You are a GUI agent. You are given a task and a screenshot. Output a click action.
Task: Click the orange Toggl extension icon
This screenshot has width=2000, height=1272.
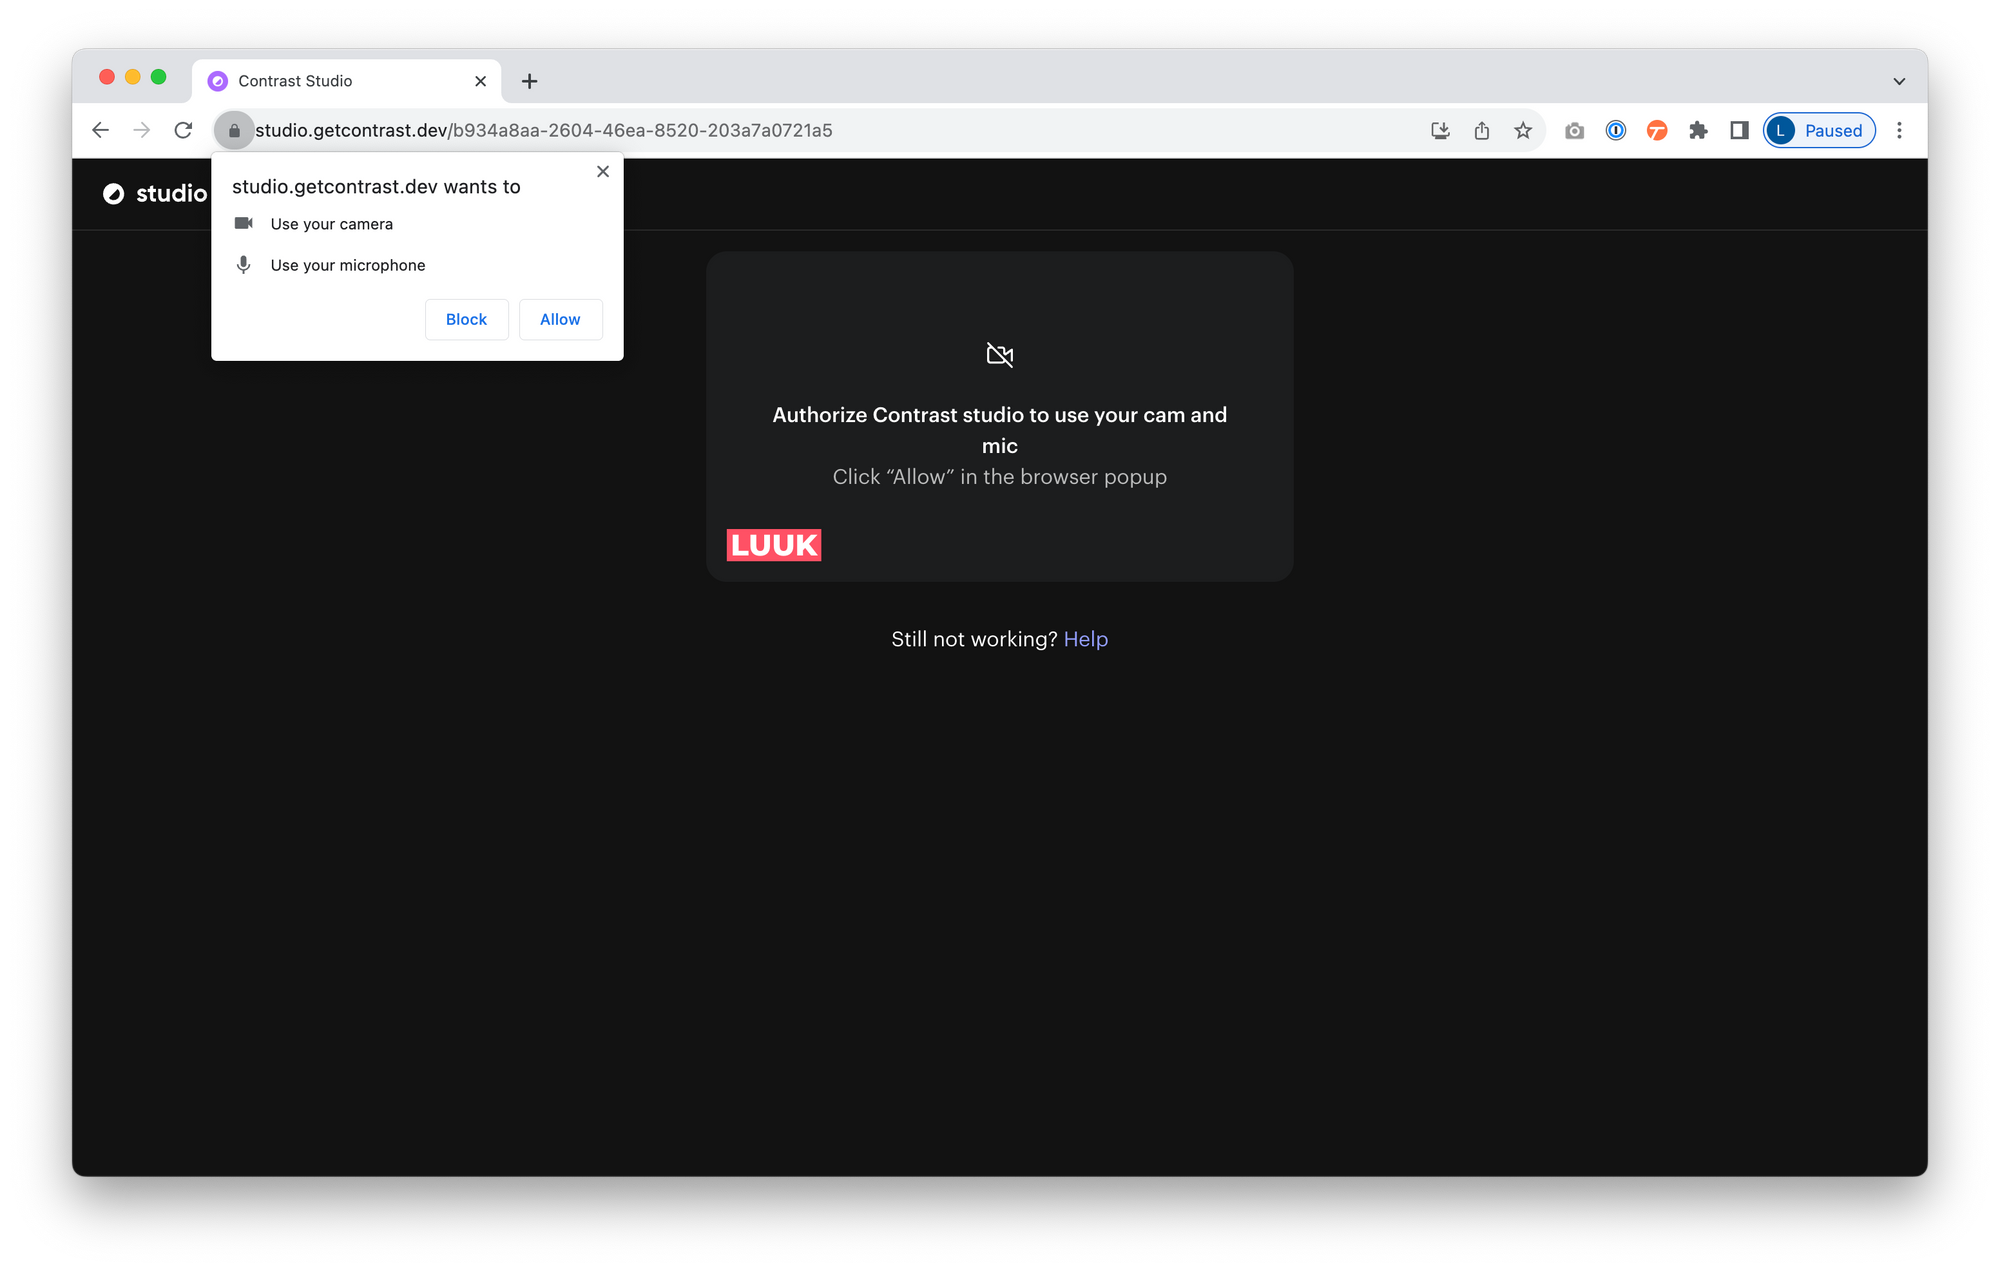click(1657, 130)
